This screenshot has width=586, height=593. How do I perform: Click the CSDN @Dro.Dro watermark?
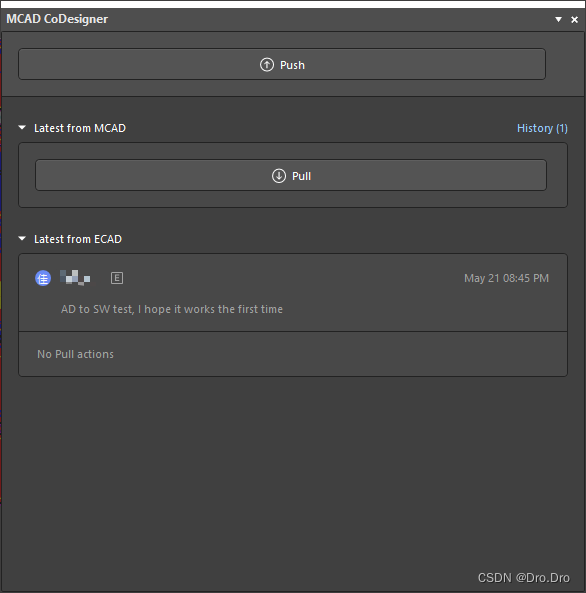tap(524, 578)
